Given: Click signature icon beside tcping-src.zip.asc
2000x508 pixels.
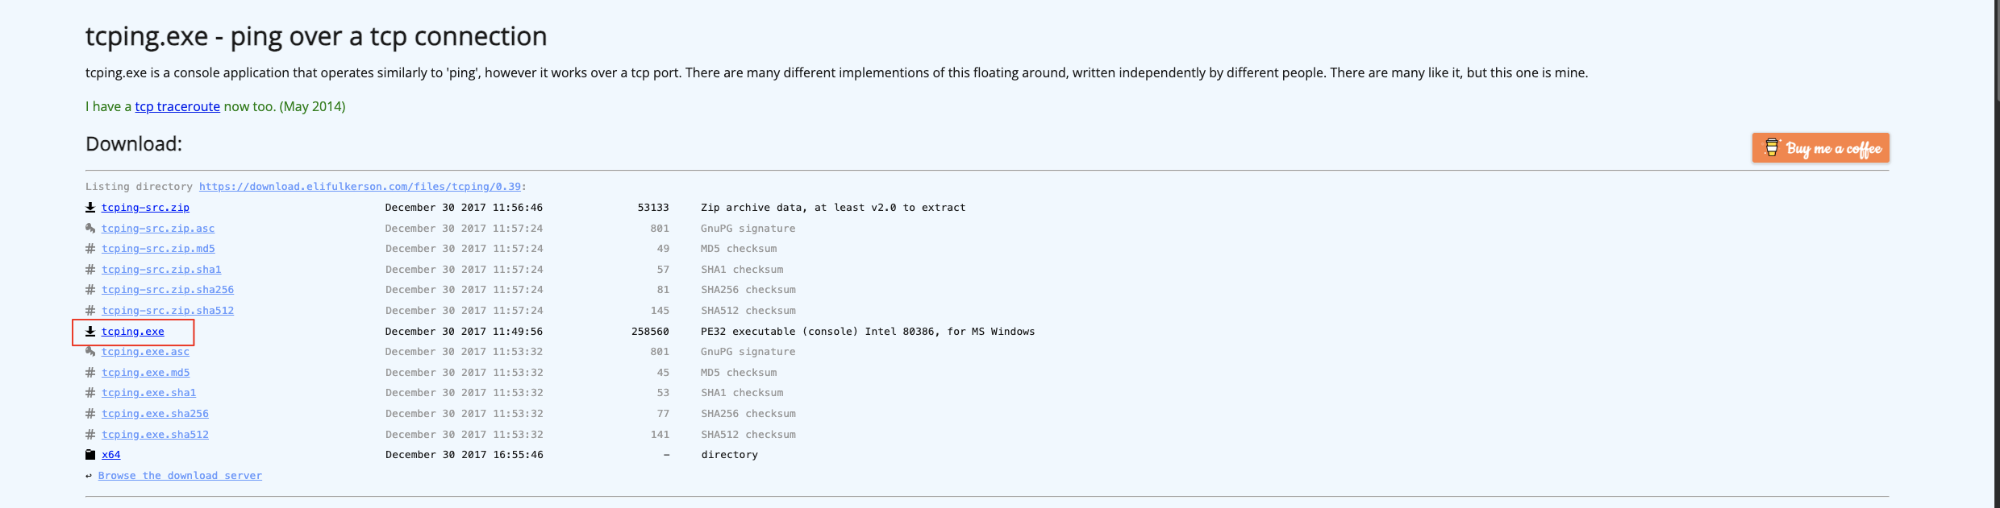Looking at the screenshot, I should [x=90, y=229].
